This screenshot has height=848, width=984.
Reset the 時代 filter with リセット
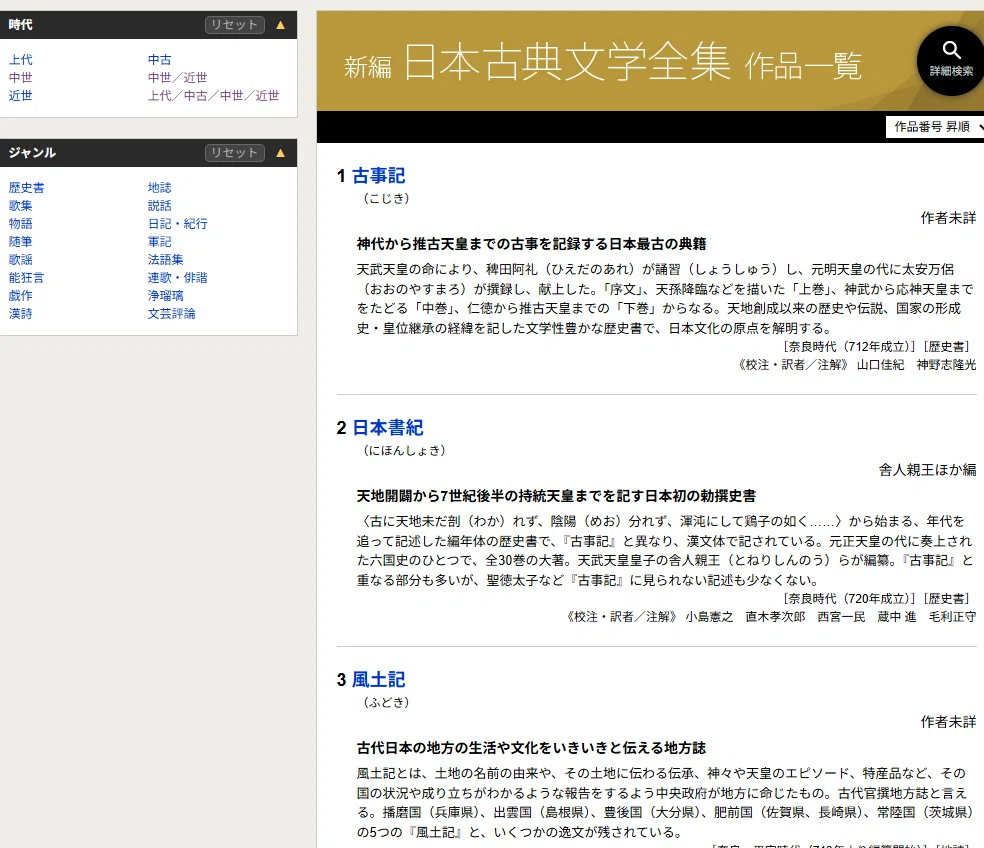(235, 25)
